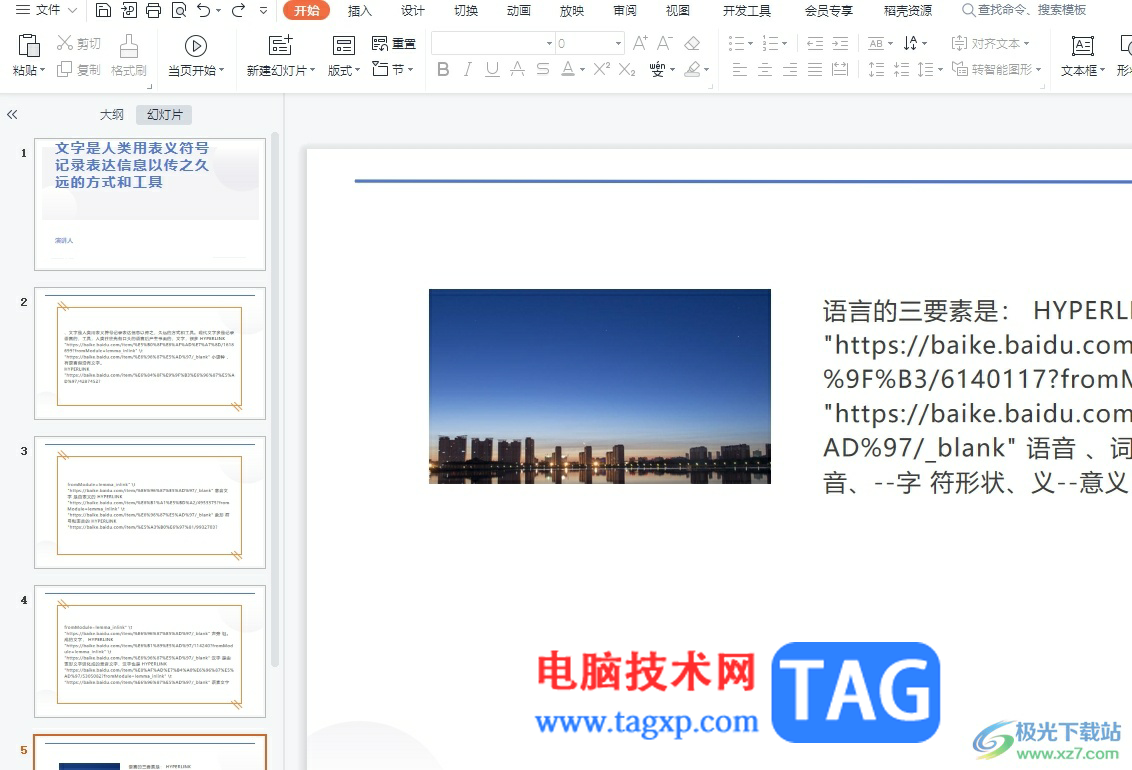Screen dimensions: 1132x770
Task: Click the new slide icon
Action: 280,45
